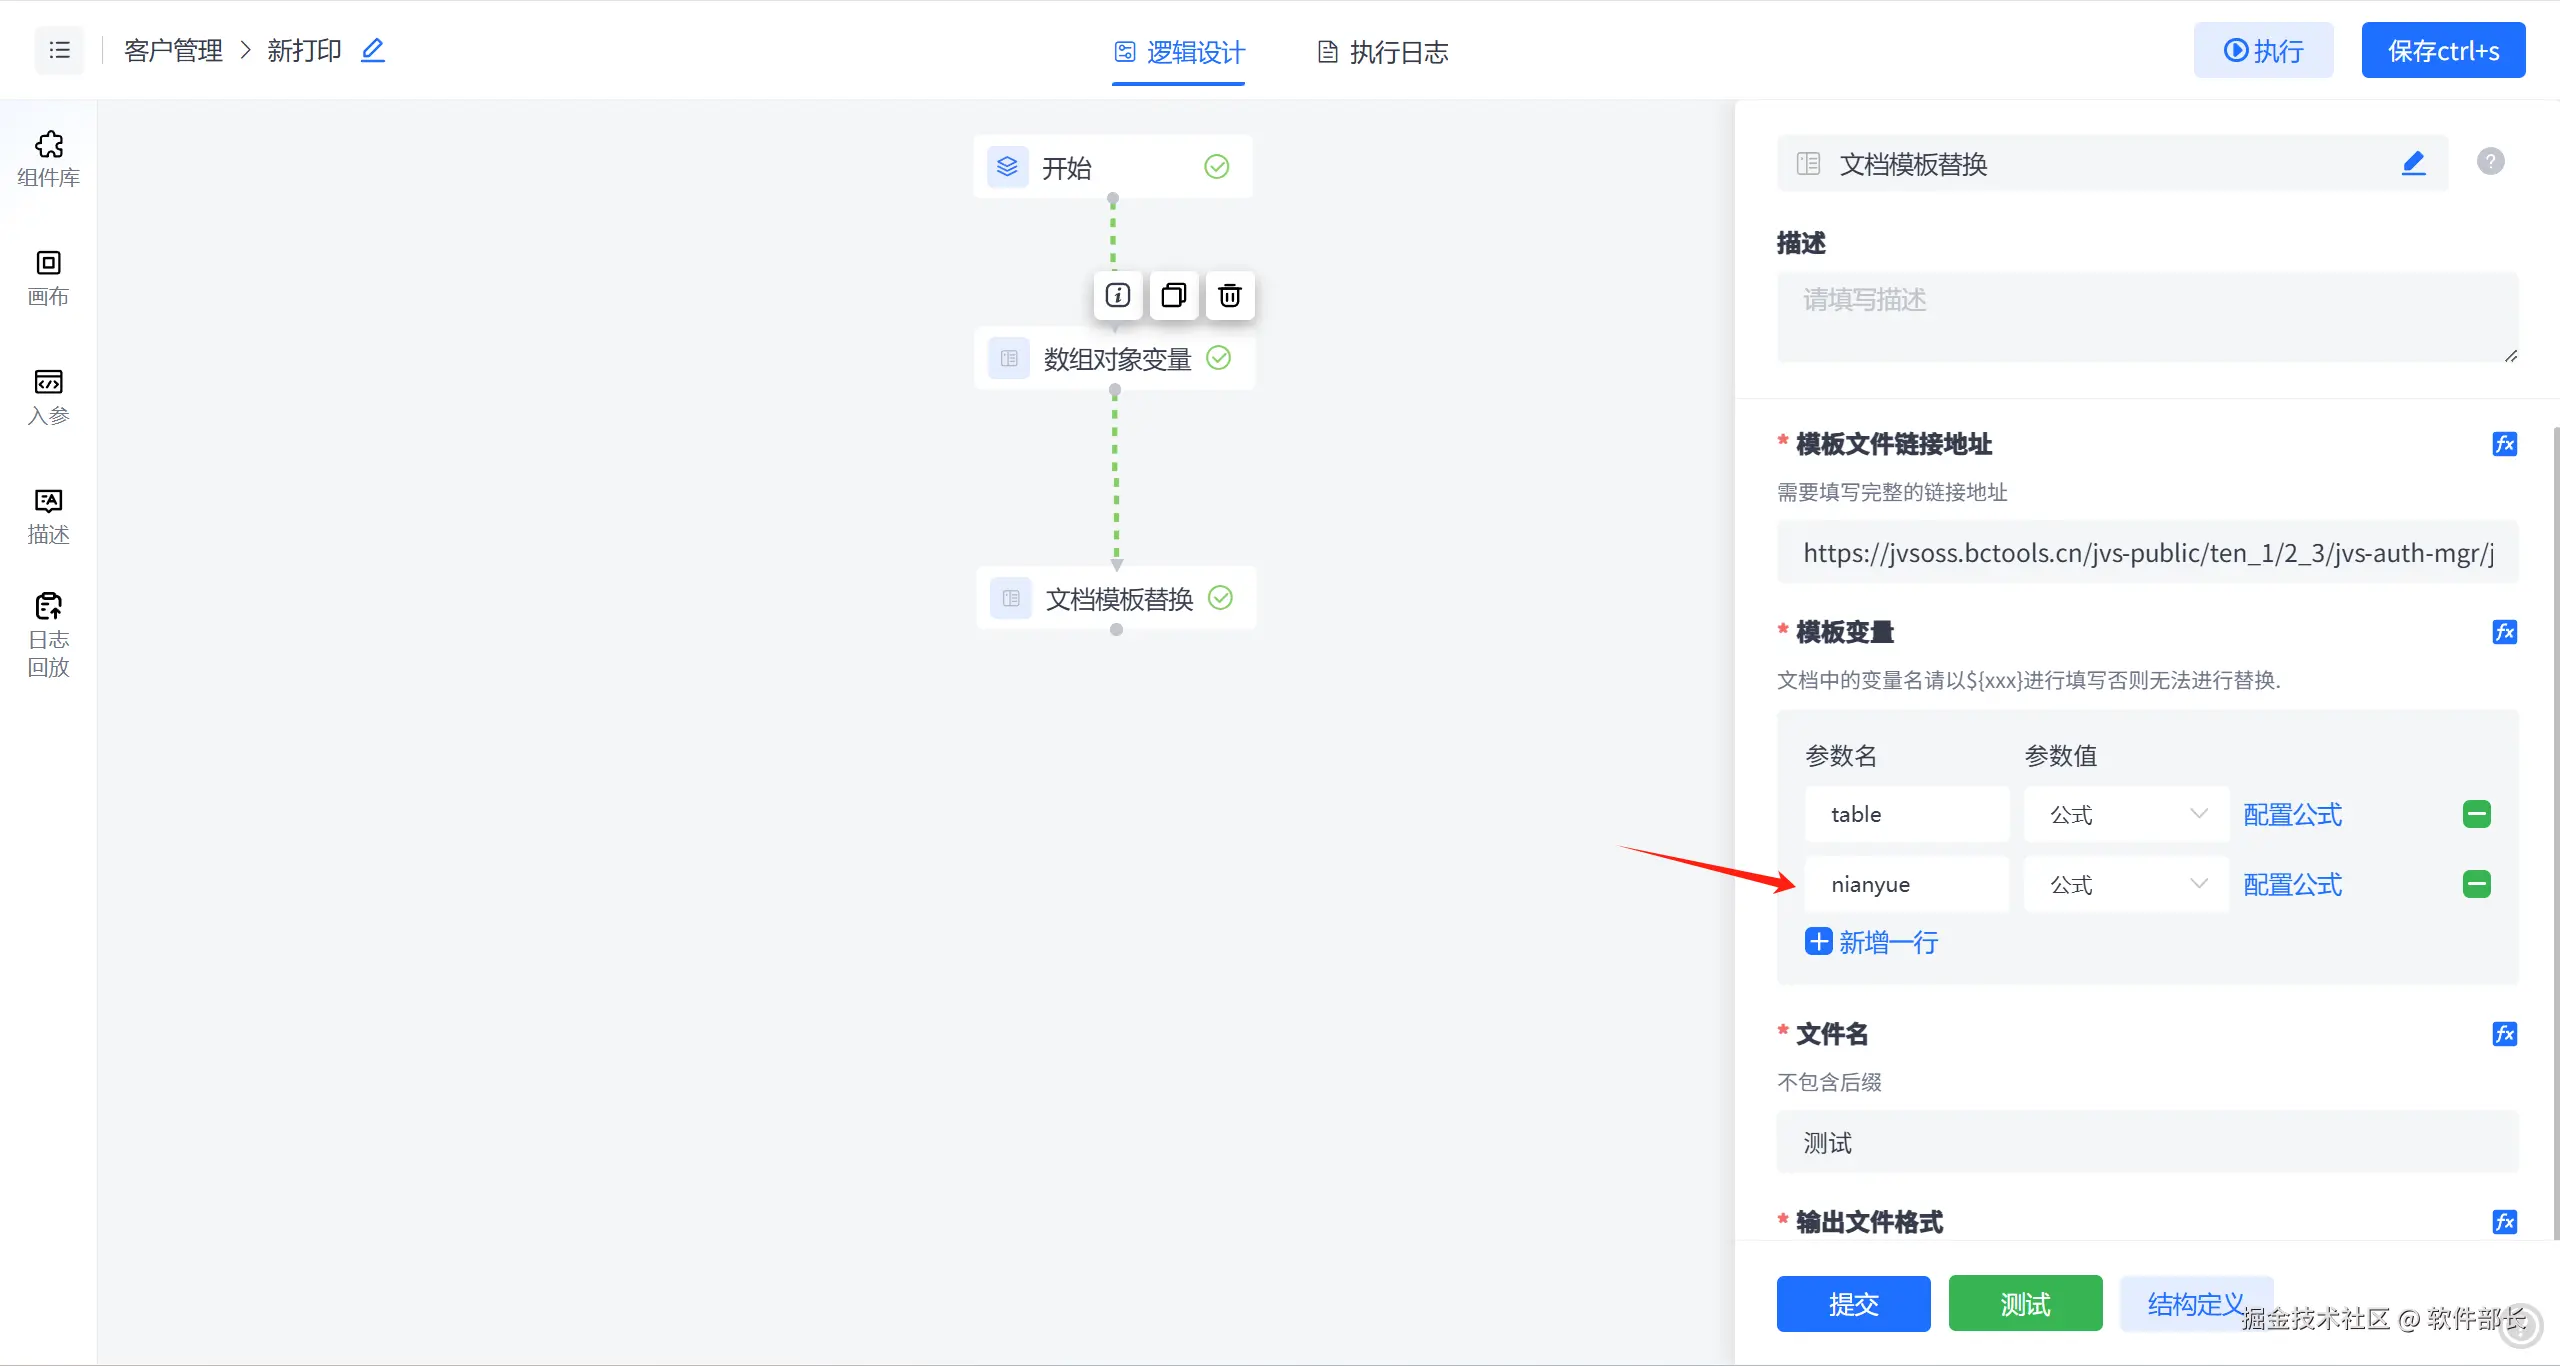Expand the 公式 dropdown in the nianyue row
The height and width of the screenshot is (1366, 2560).
coord(2126,884)
